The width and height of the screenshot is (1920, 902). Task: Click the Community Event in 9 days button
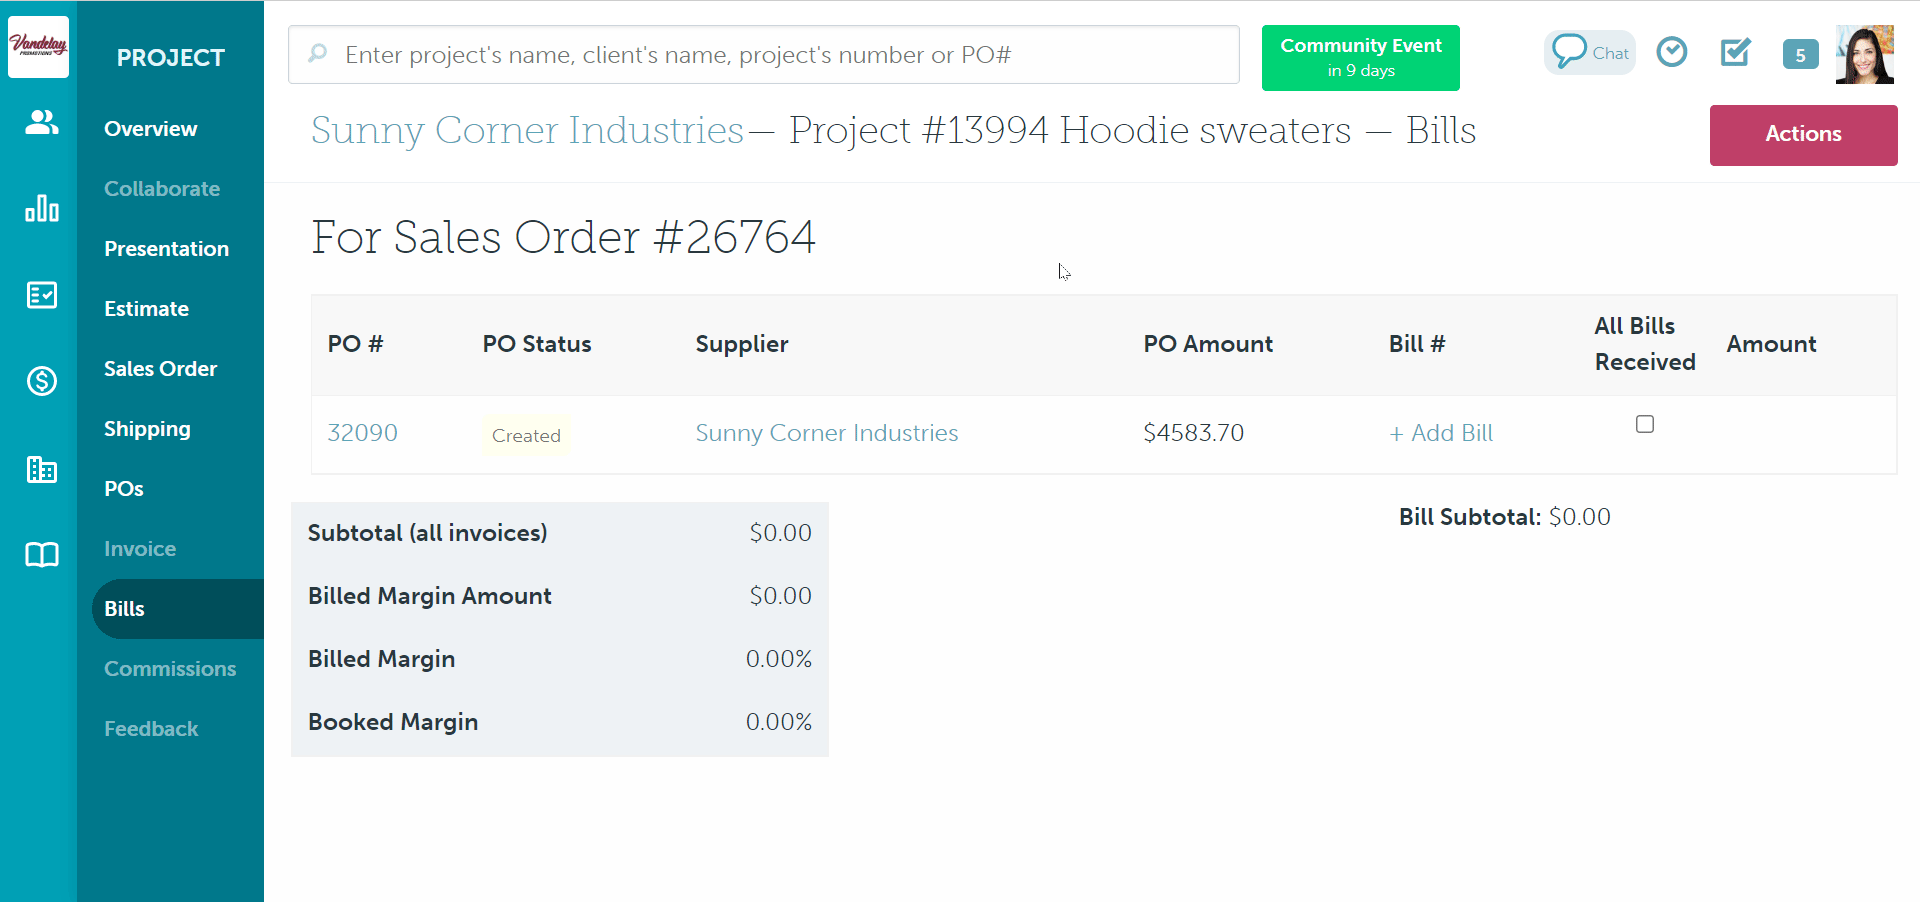coord(1360,58)
